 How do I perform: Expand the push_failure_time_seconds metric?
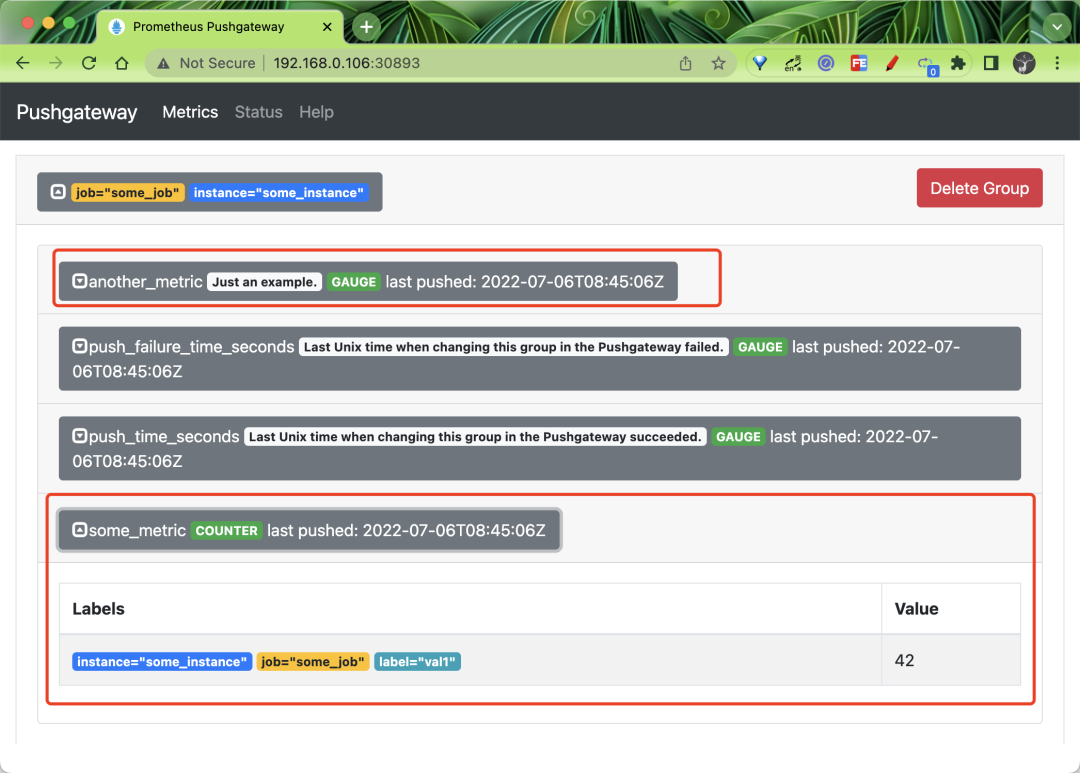[x=81, y=347]
